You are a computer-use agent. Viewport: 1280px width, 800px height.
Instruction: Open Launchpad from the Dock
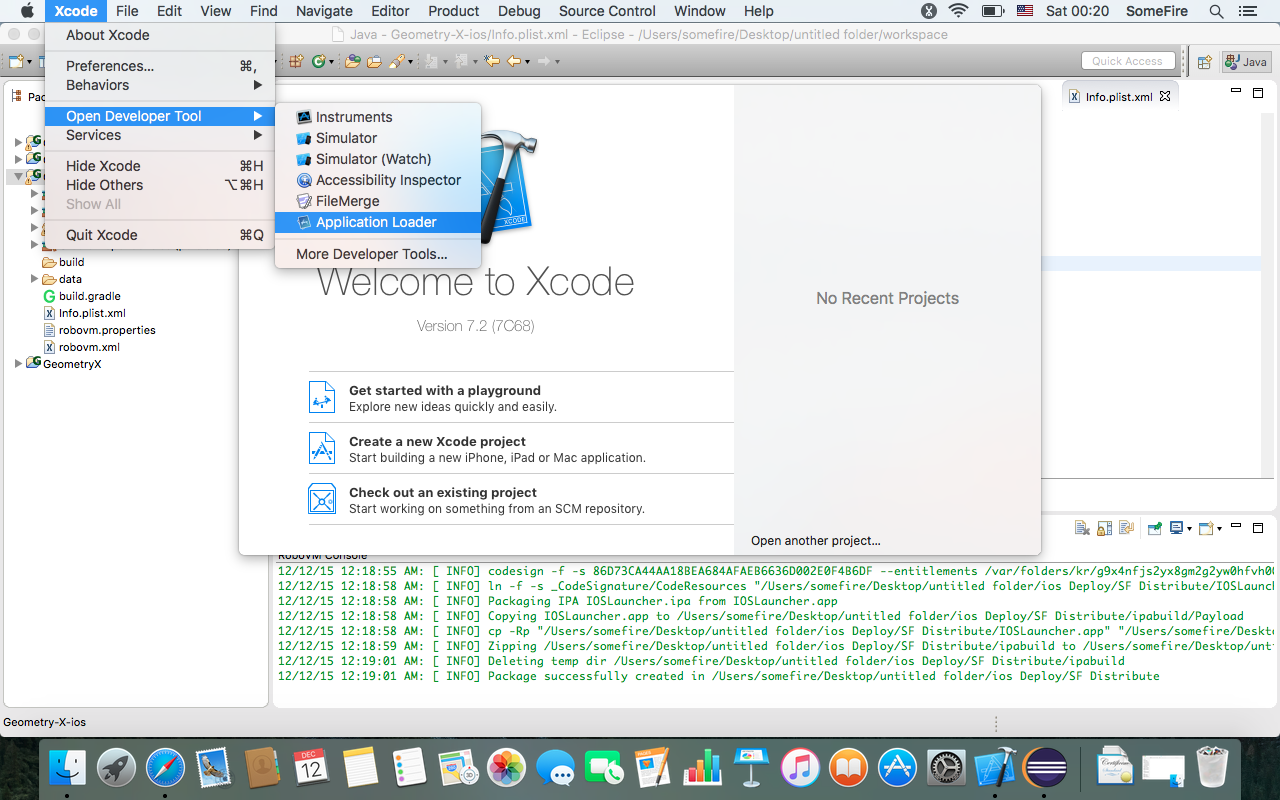(x=117, y=768)
